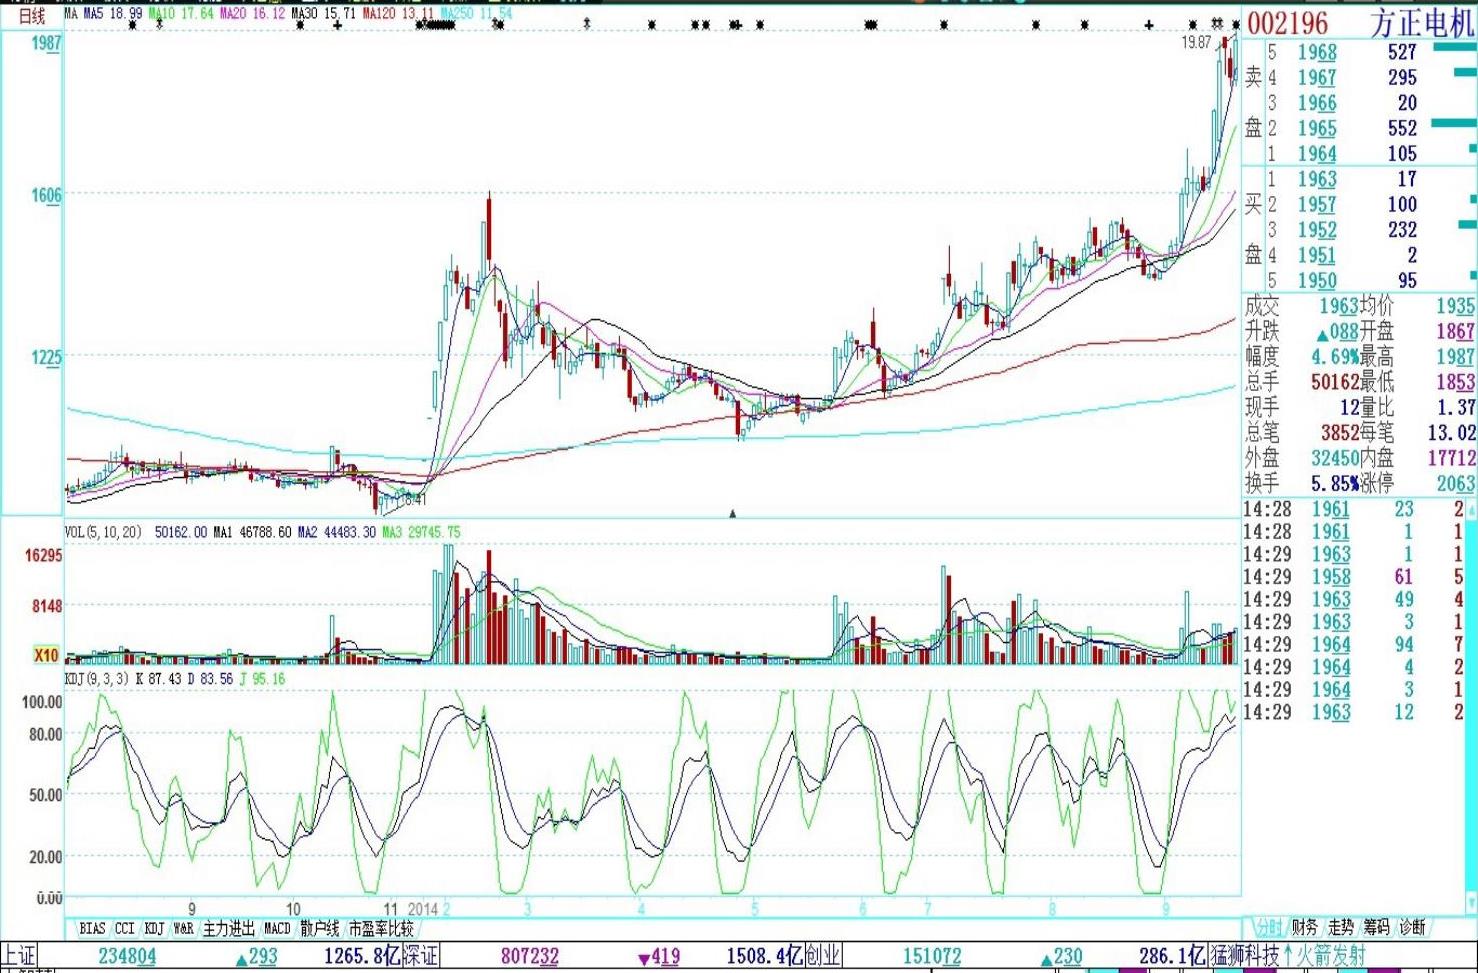Switch to the 分时 tab

pos(1267,927)
